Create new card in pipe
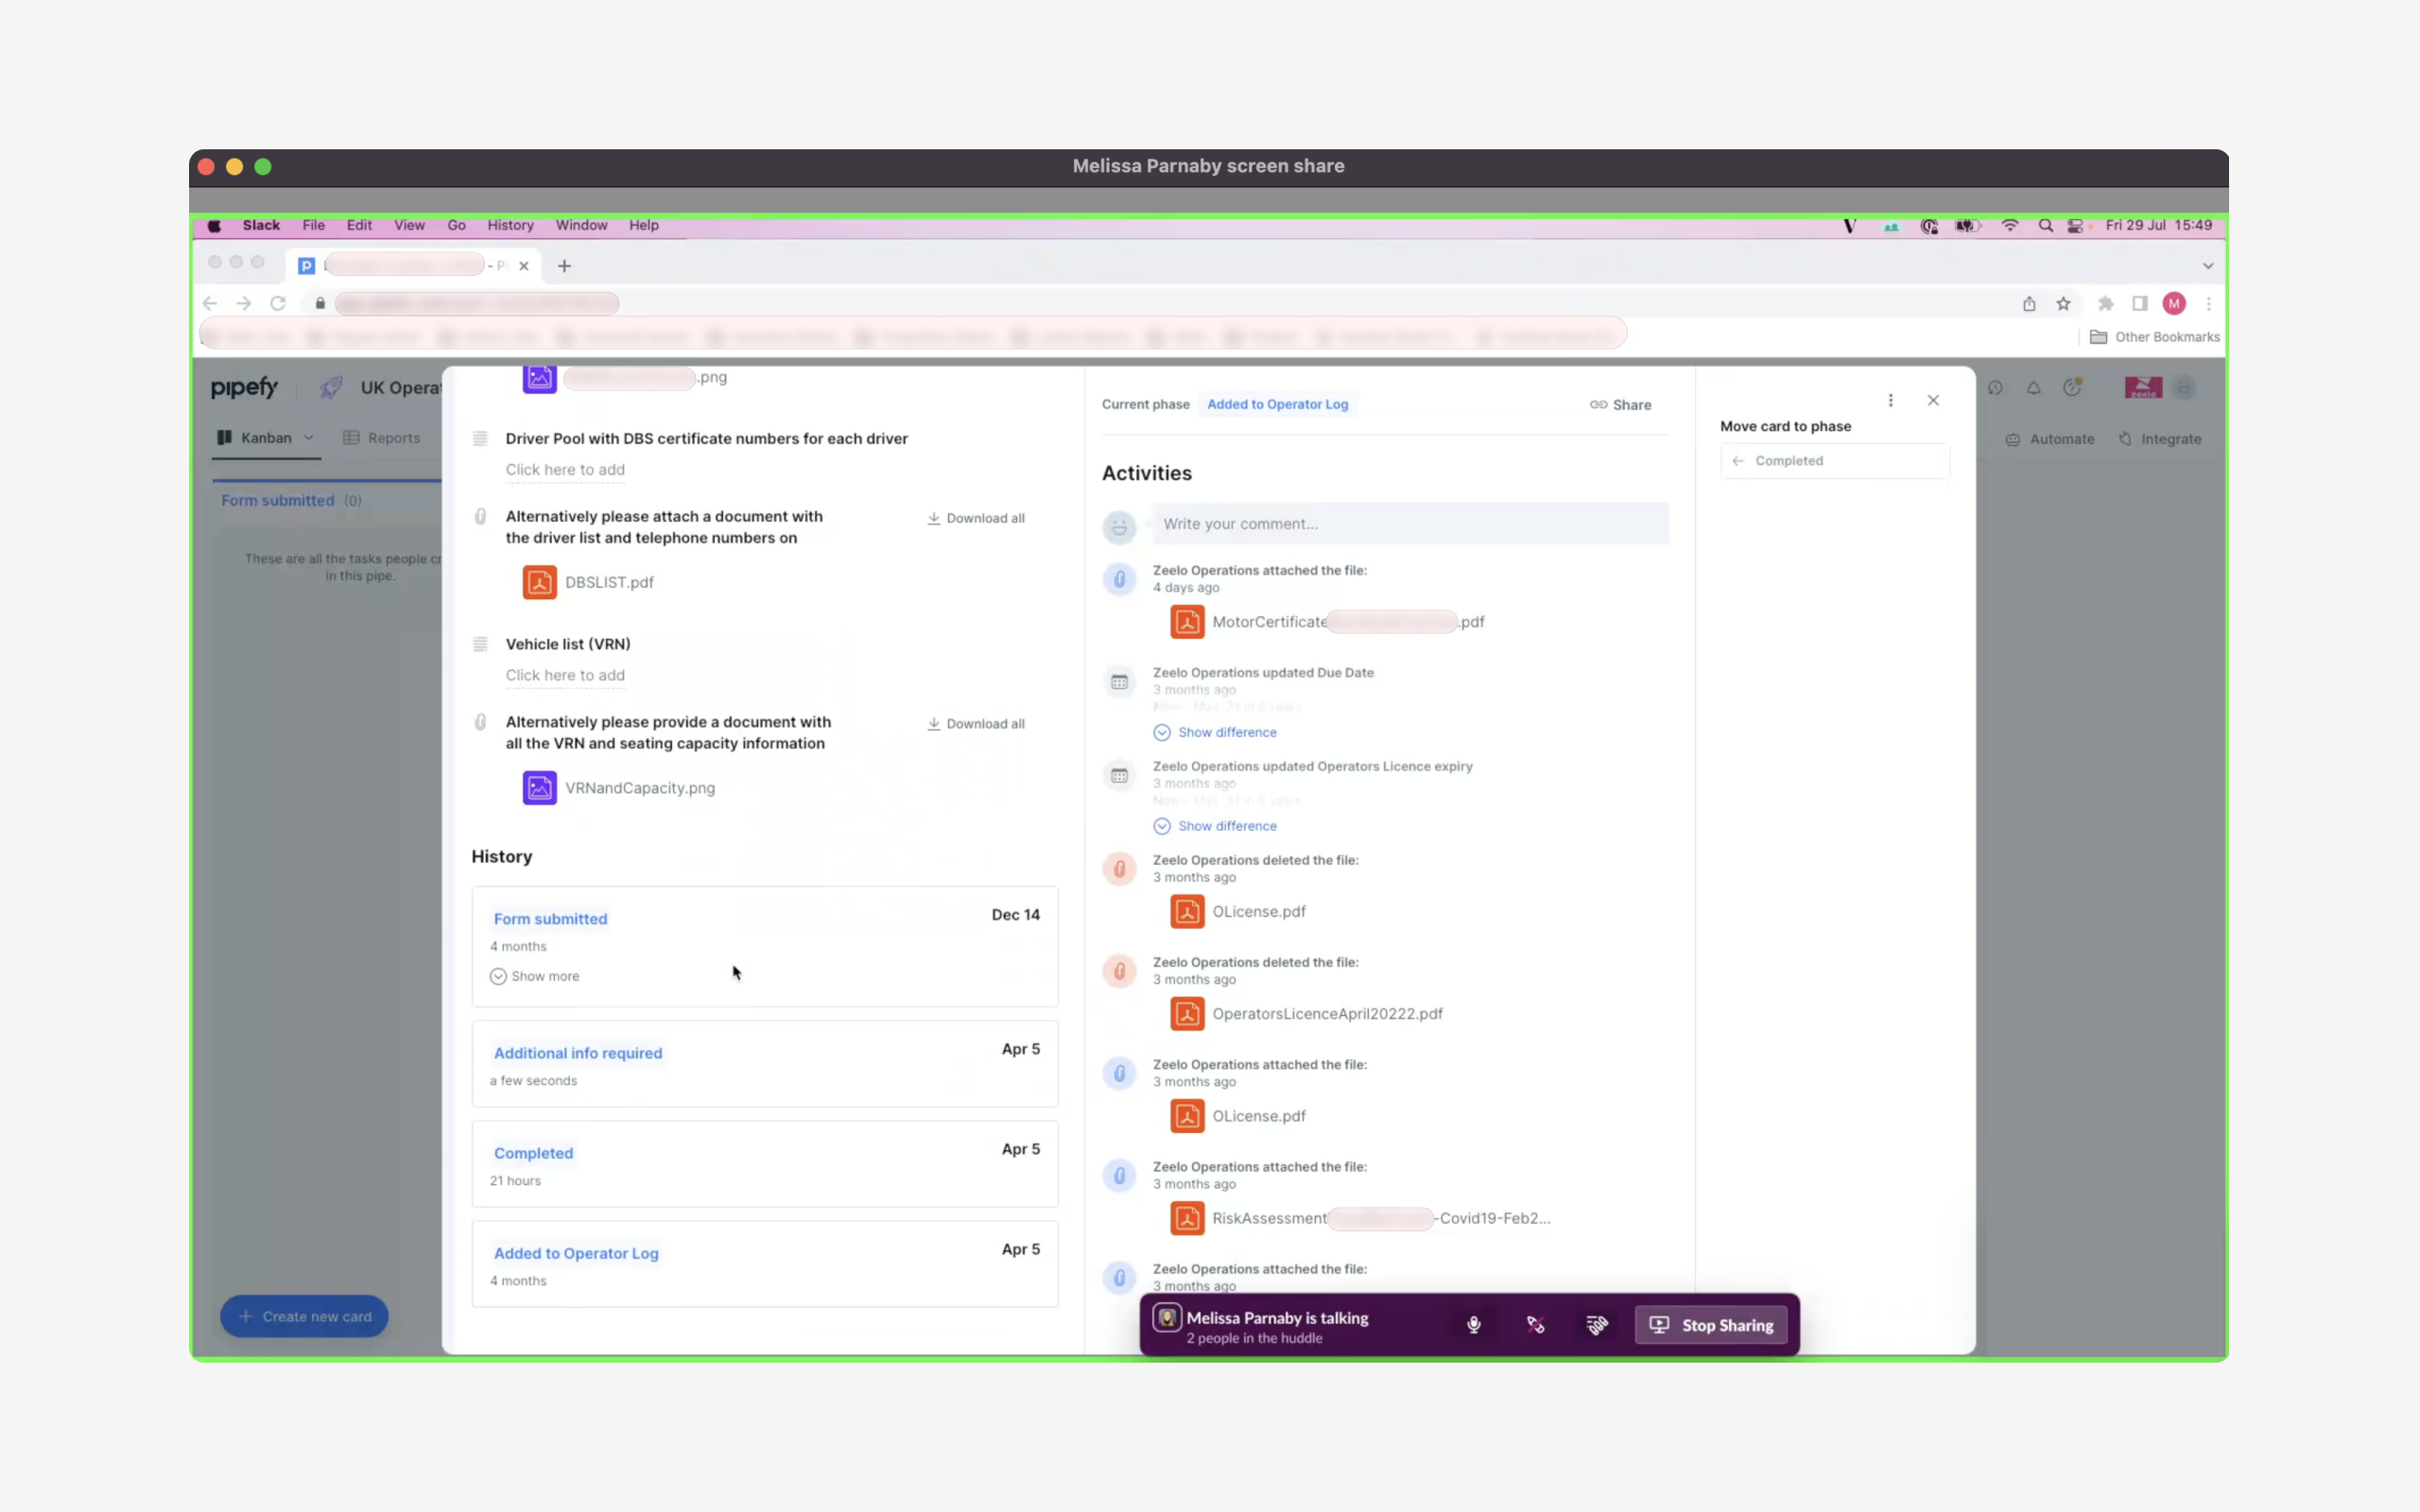Image resolution: width=2420 pixels, height=1512 pixels. 304,1317
